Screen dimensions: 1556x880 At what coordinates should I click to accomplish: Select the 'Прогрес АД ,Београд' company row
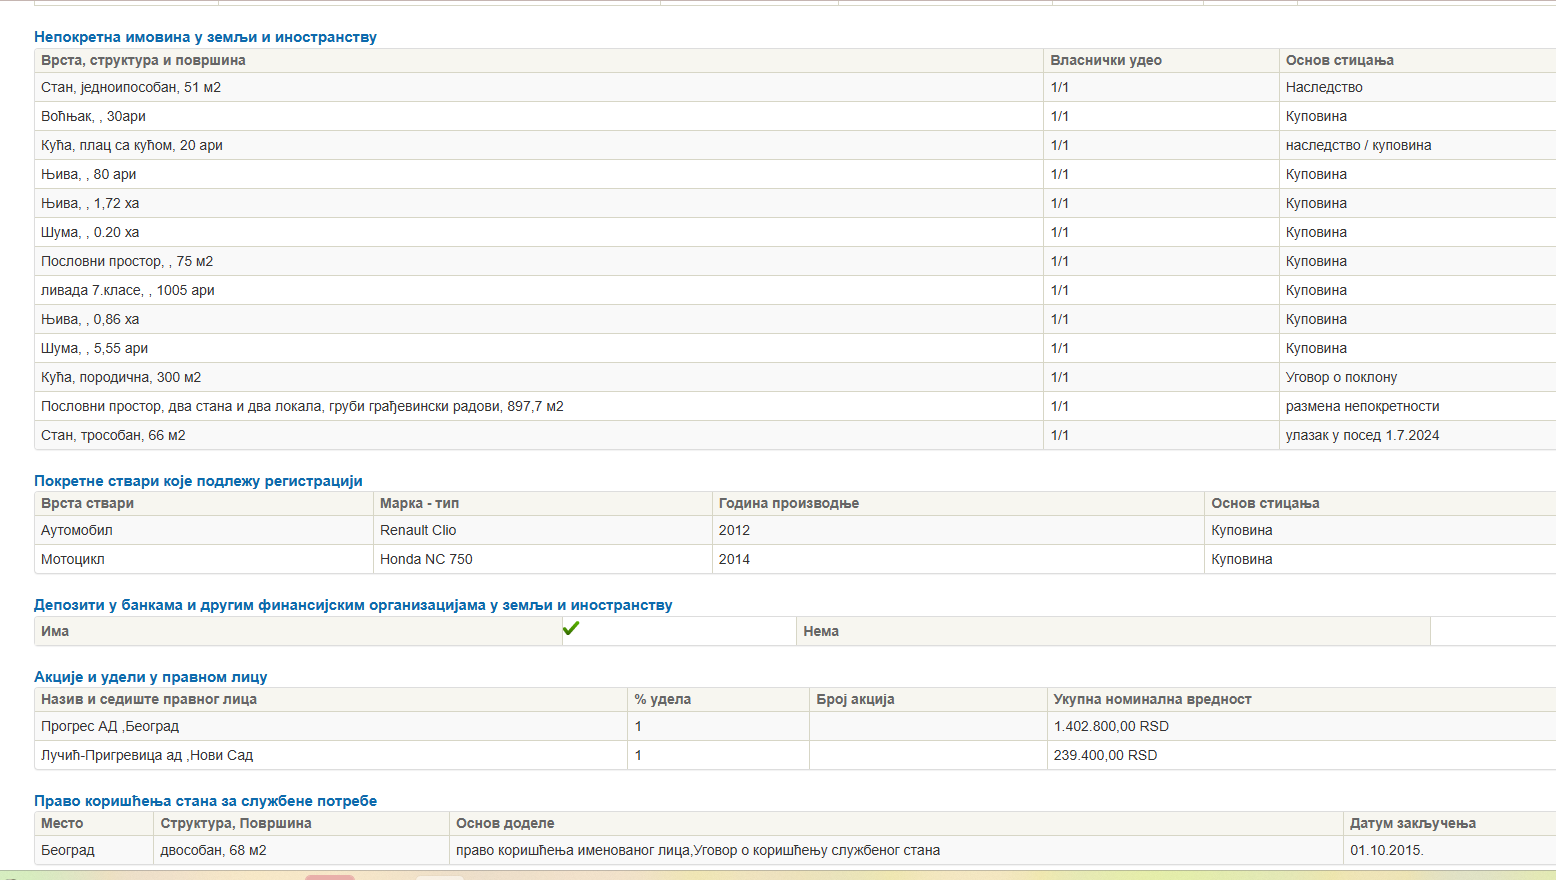click(110, 726)
